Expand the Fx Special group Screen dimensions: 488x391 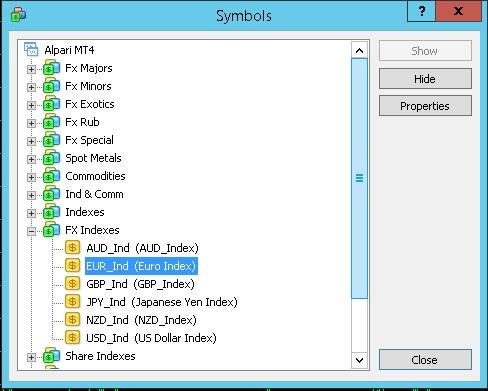[x=31, y=141]
